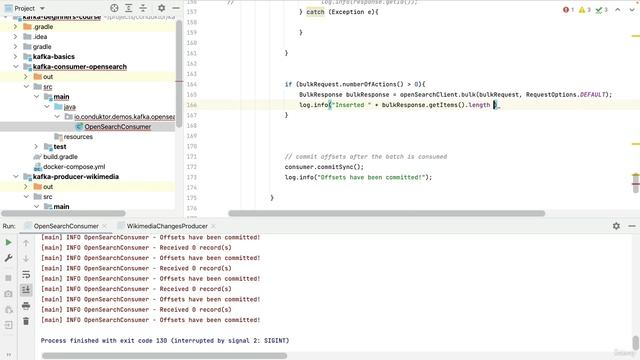Click line number 166 in gutter

tap(191, 105)
